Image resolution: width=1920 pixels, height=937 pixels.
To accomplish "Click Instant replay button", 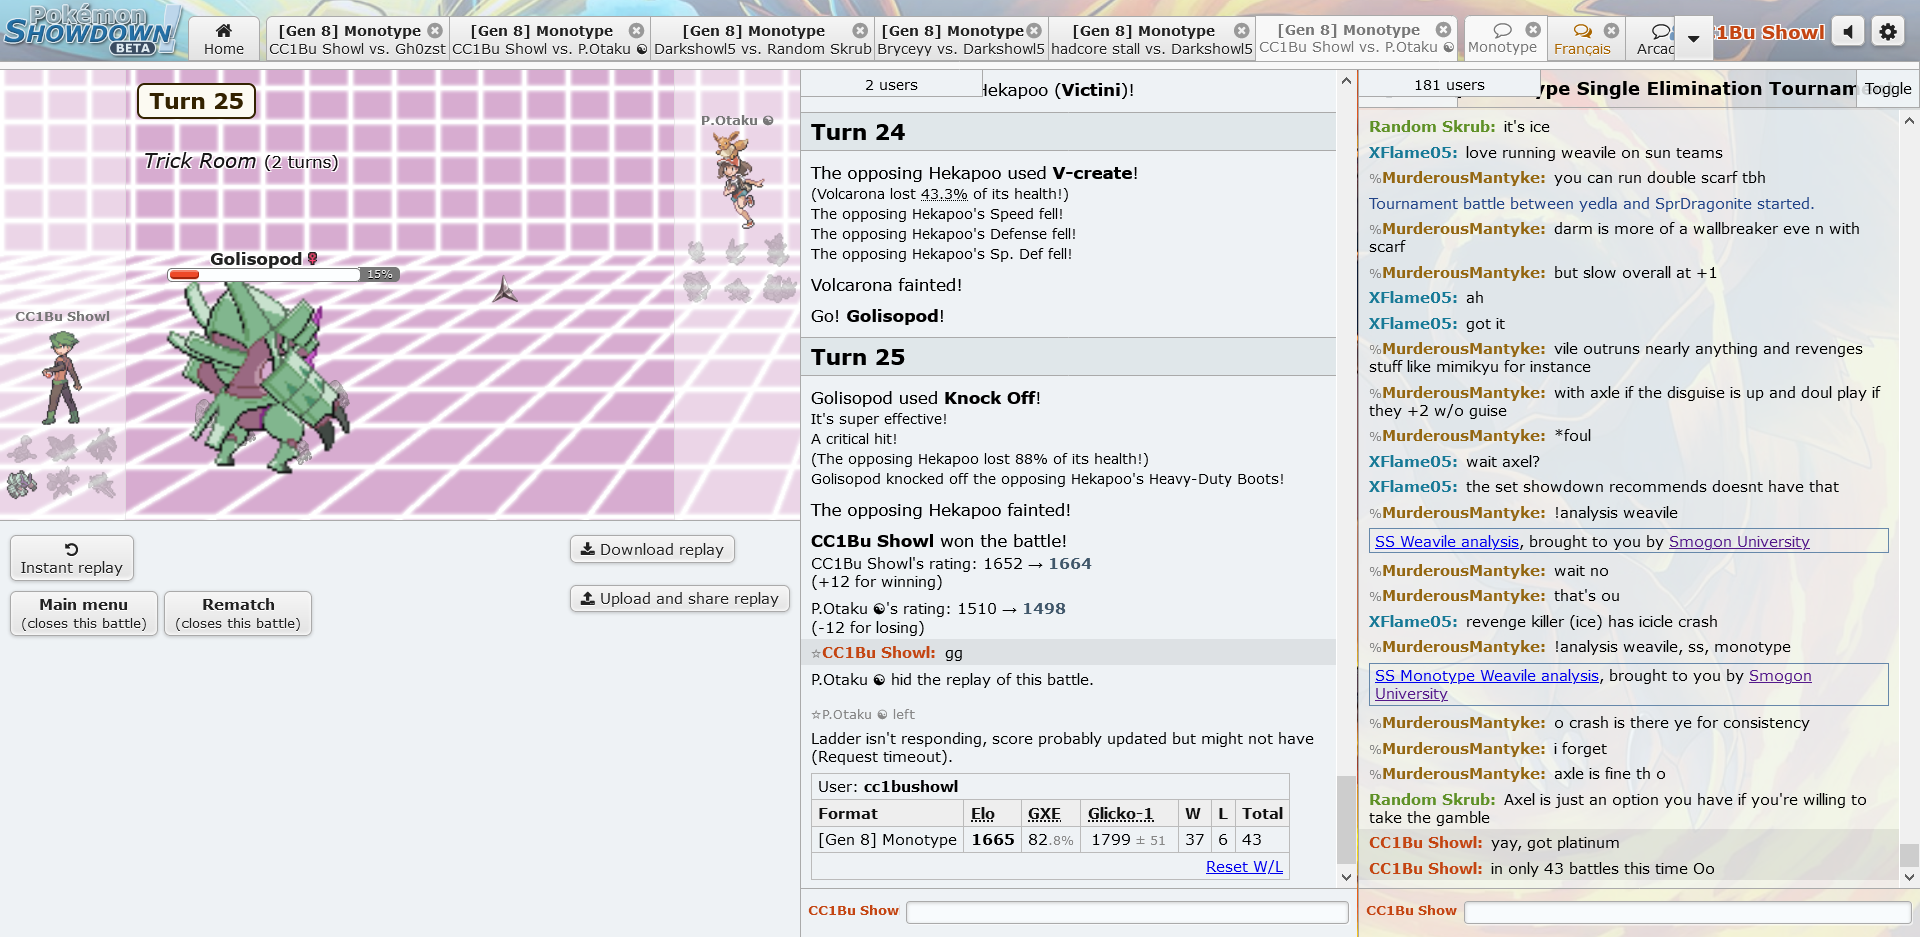I will 72,558.
